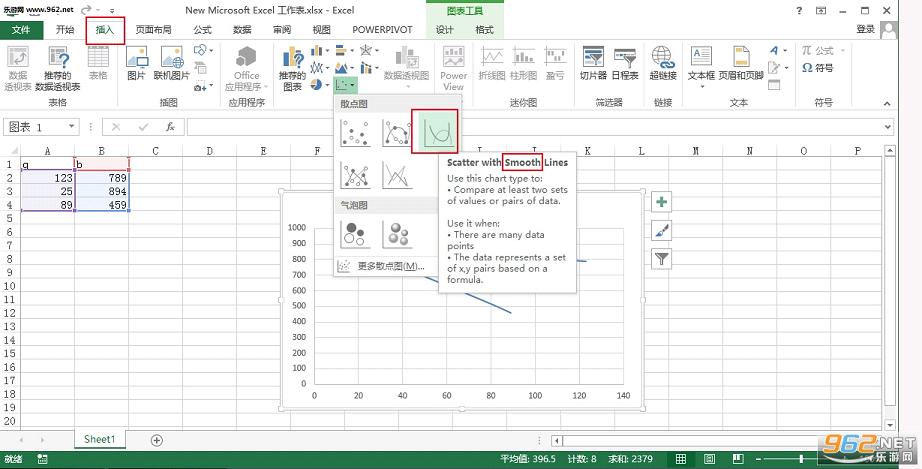Switch to the 开始 Home tab

pos(65,29)
